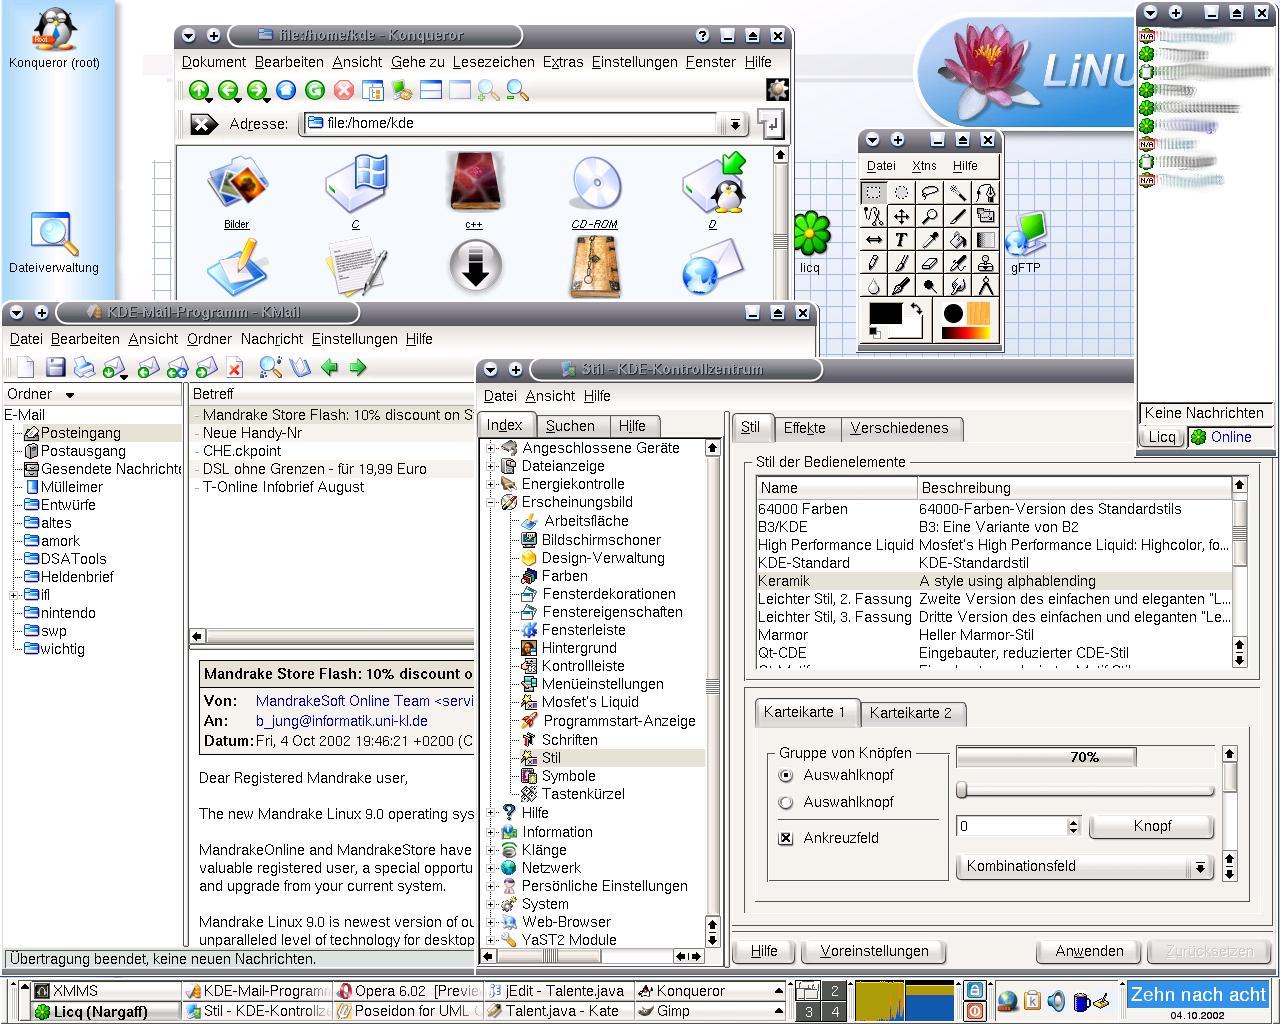Open the Konqueror address history dropdown
The image size is (1280, 1024).
[735, 124]
